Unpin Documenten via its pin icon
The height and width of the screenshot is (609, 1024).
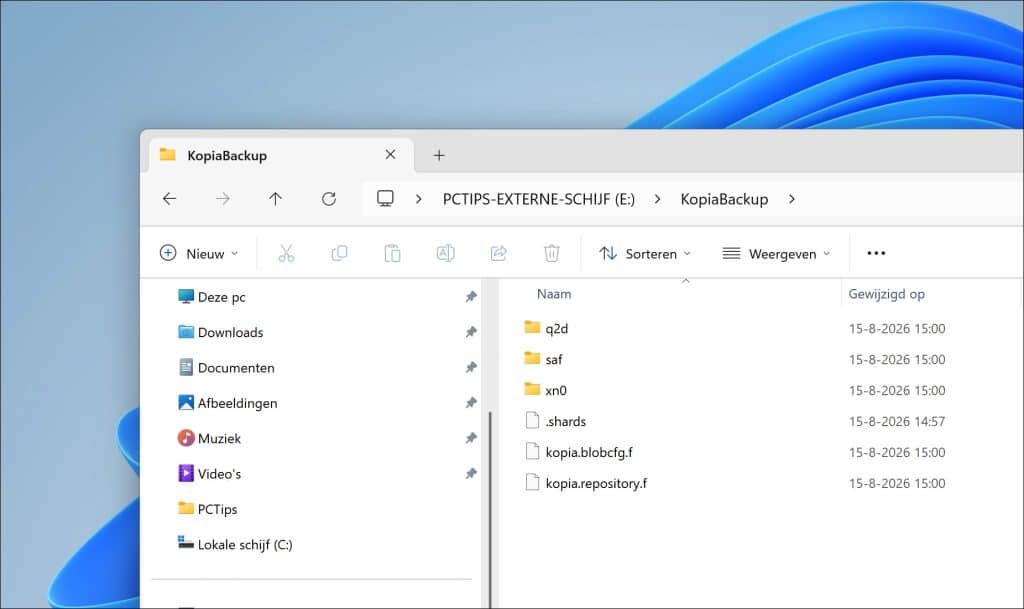coord(471,367)
